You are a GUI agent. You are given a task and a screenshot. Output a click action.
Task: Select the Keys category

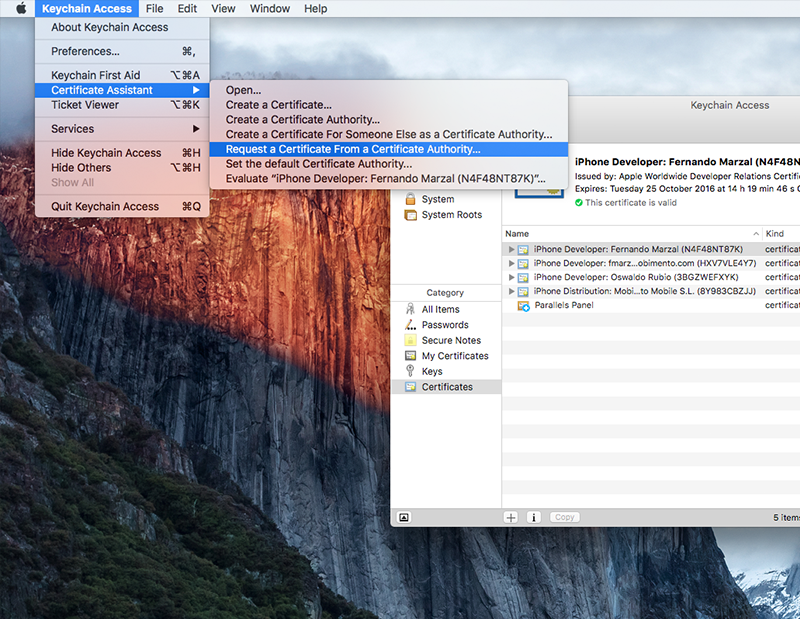(x=446, y=372)
